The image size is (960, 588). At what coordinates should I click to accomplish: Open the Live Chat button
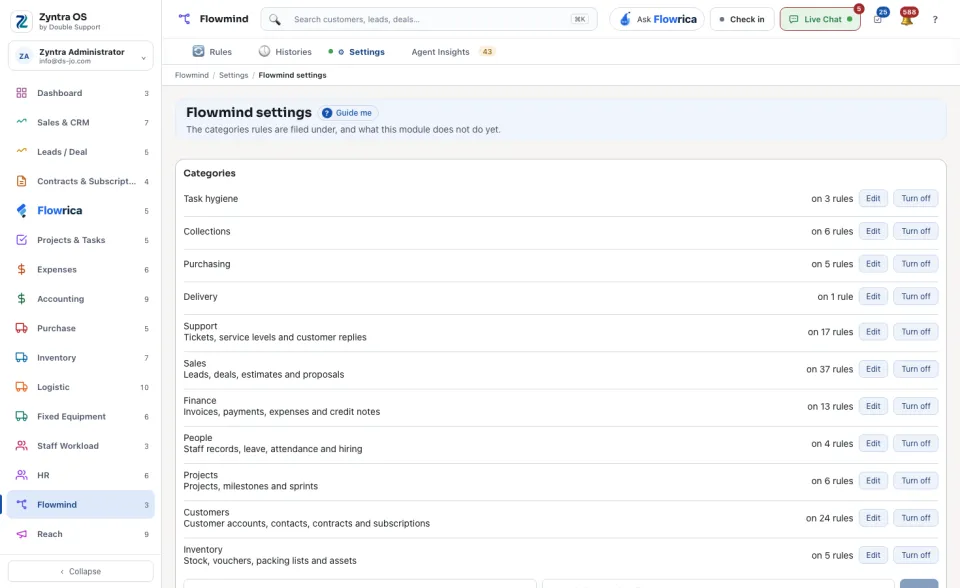tap(820, 19)
